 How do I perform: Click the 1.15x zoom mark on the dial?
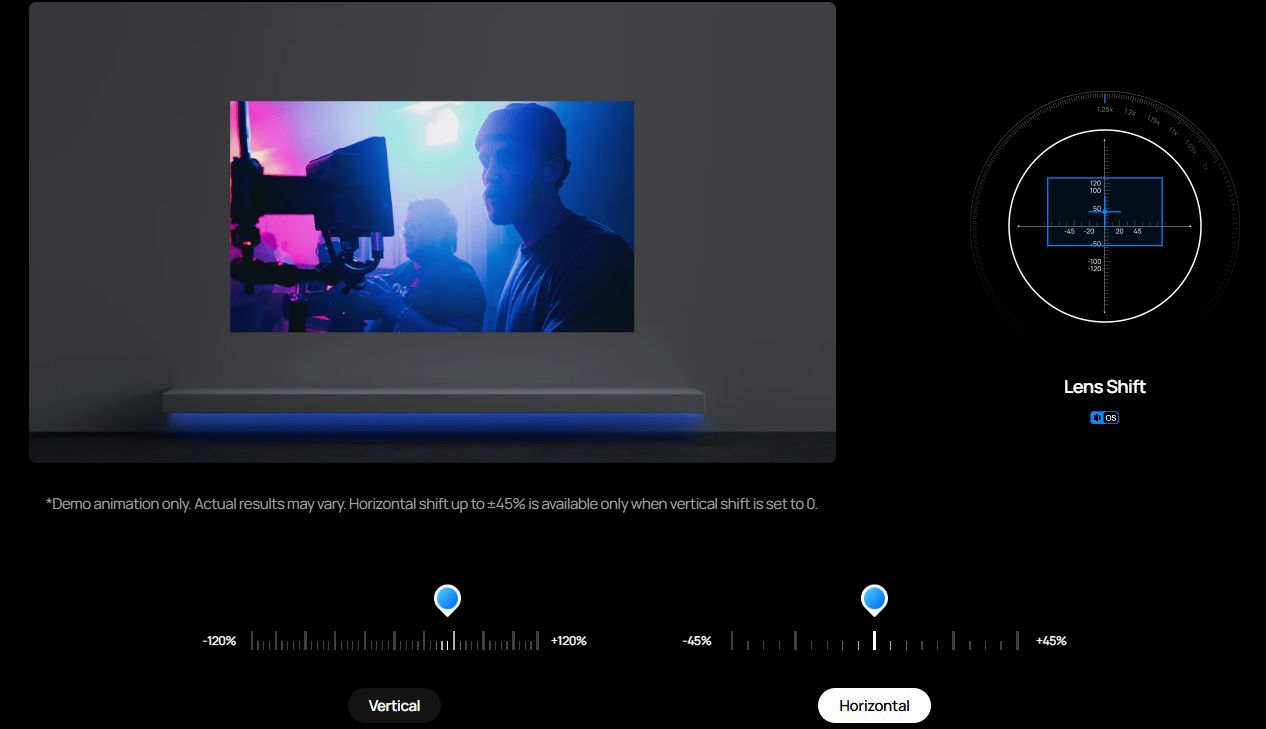pos(1154,121)
